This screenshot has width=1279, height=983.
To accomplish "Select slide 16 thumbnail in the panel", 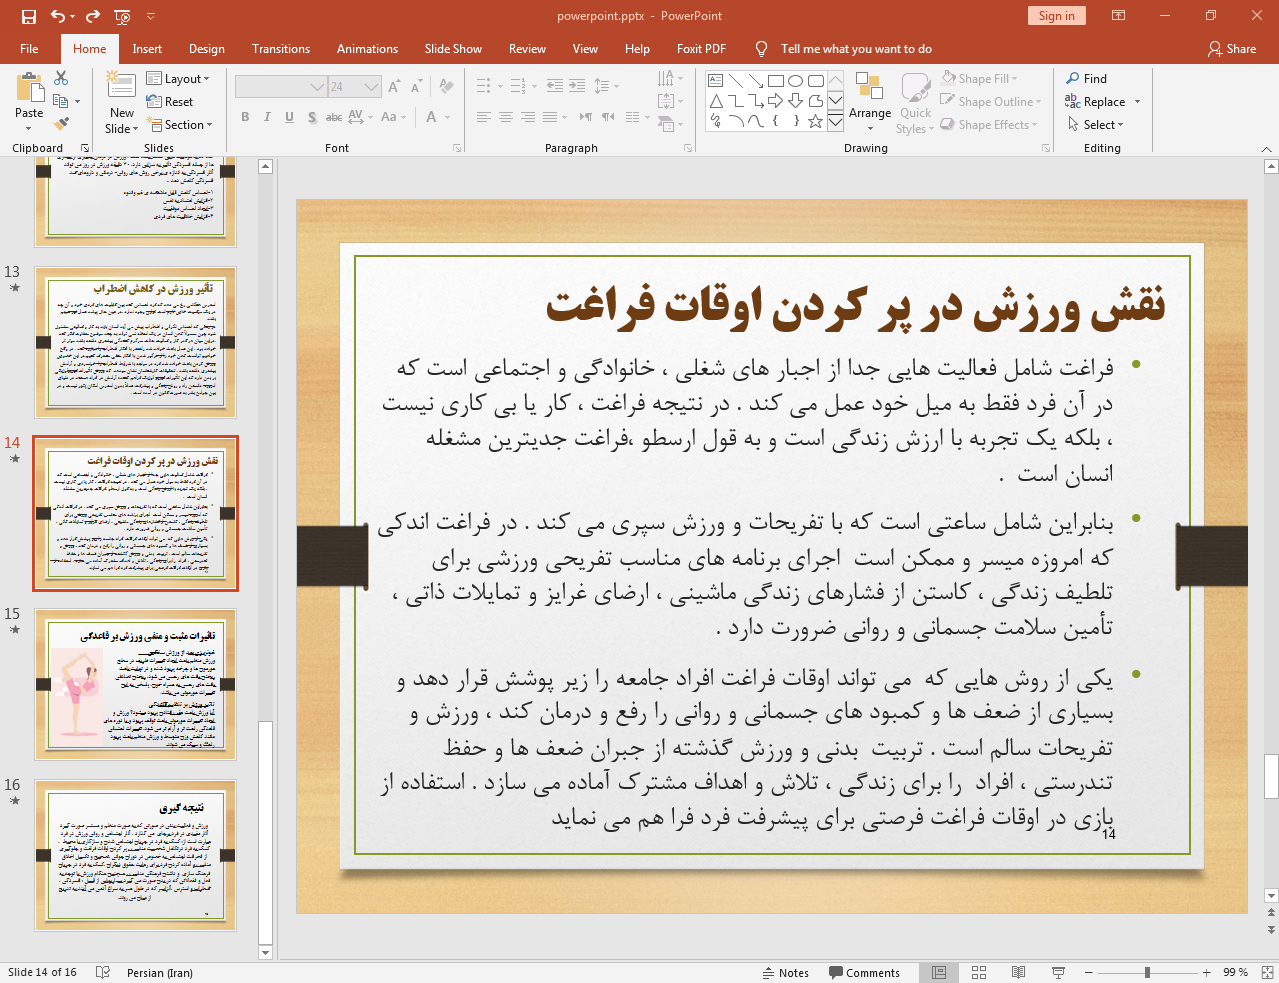I will (135, 855).
